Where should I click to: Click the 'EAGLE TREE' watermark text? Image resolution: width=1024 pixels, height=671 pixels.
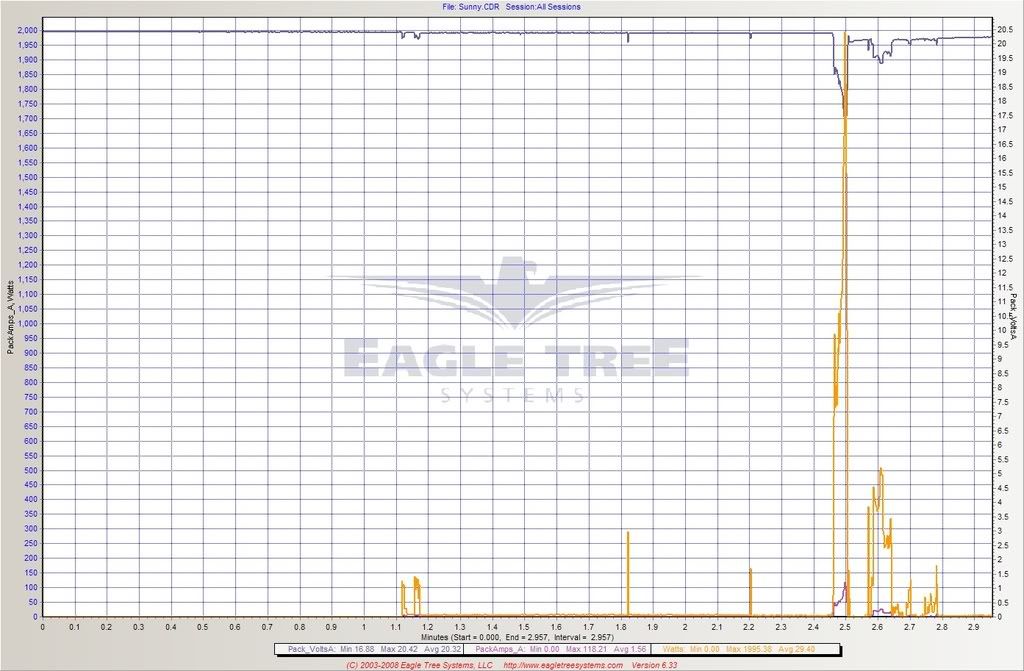[515, 360]
